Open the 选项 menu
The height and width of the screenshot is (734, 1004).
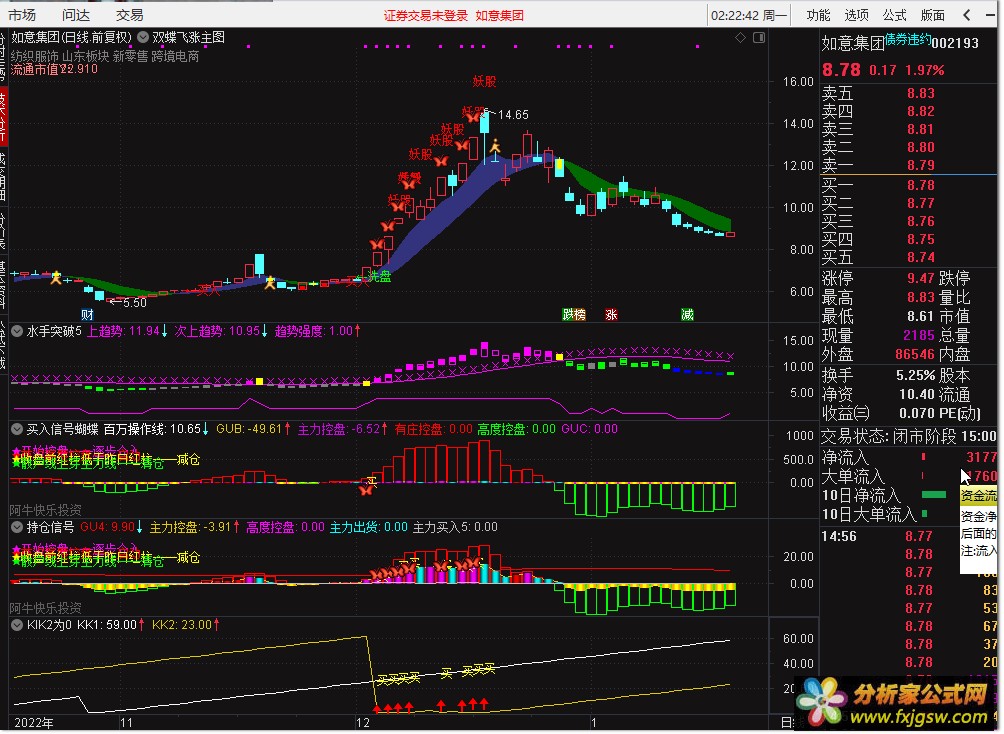click(x=856, y=15)
